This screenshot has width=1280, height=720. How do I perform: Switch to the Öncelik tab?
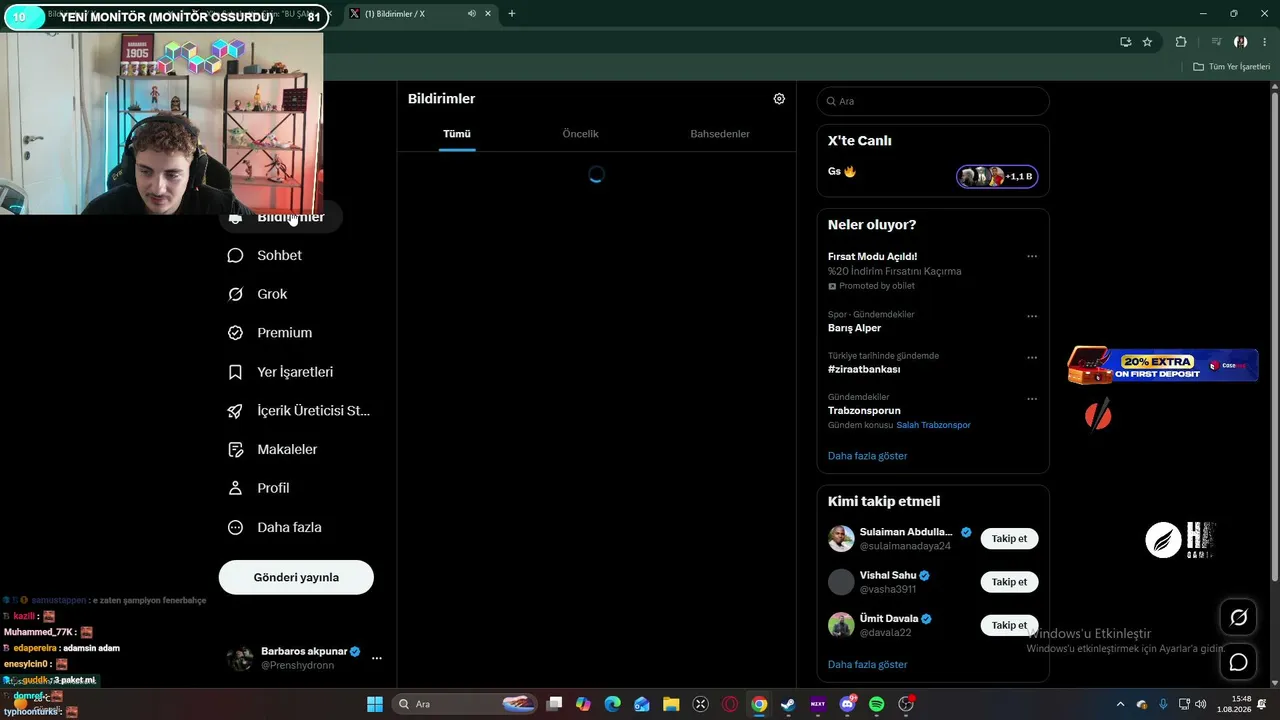580,134
